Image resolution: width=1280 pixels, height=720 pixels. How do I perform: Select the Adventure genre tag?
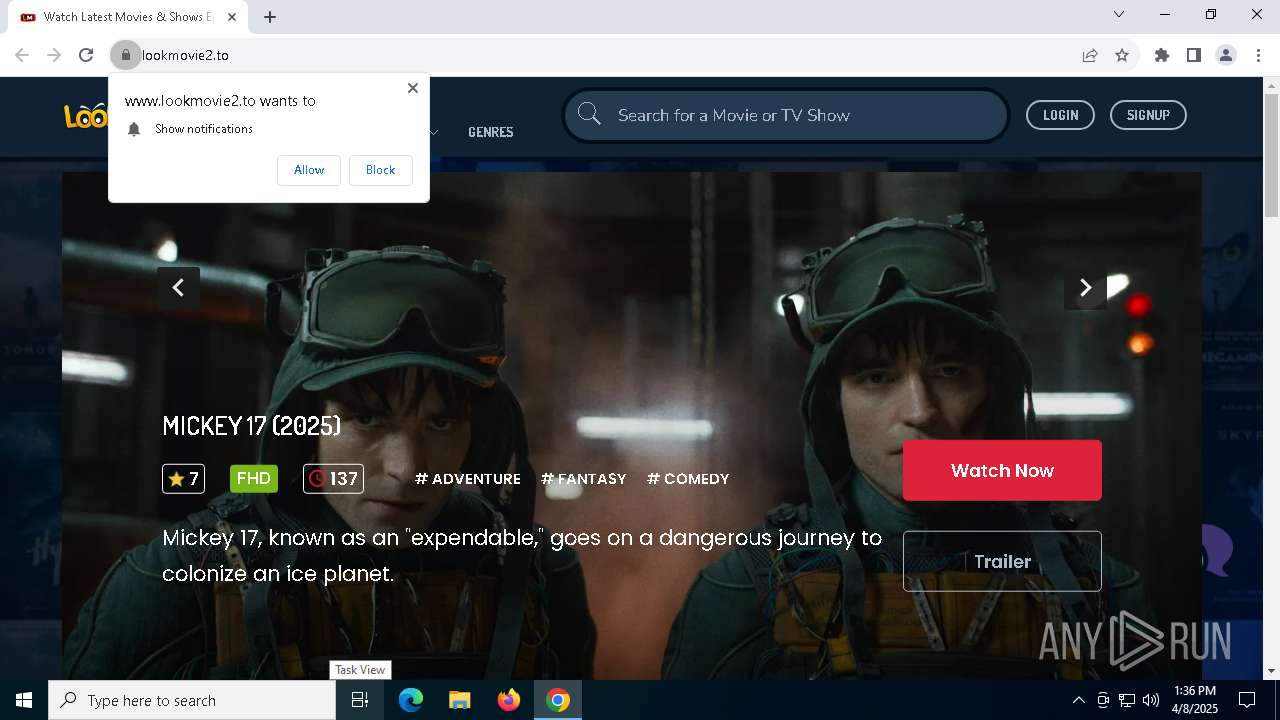[x=468, y=479]
